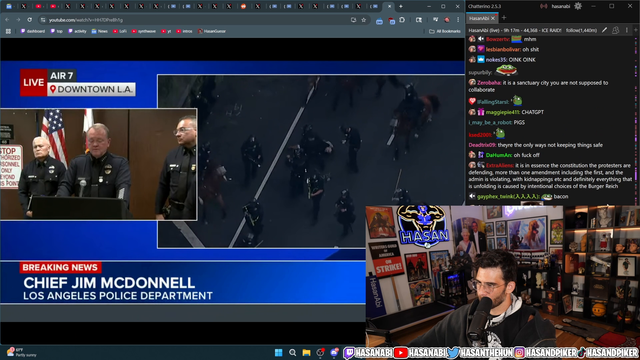Image resolution: width=640 pixels, height=360 pixels.
Task: Click username ExtraAliens in chat
Action: [500, 165]
